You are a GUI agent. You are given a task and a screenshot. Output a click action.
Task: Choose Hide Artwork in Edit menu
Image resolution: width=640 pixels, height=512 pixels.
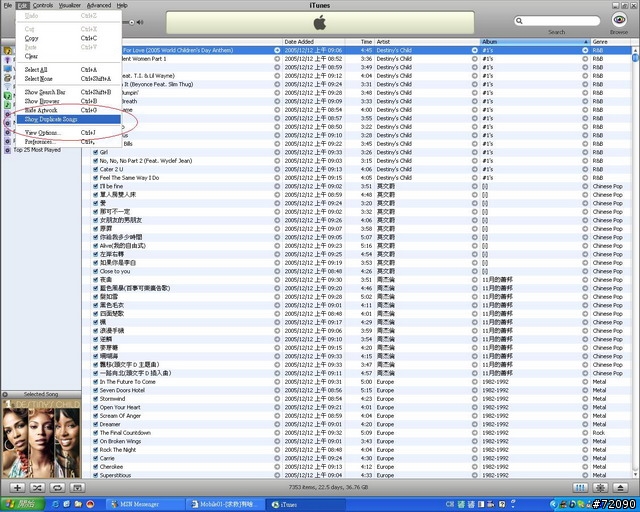[x=69, y=110]
